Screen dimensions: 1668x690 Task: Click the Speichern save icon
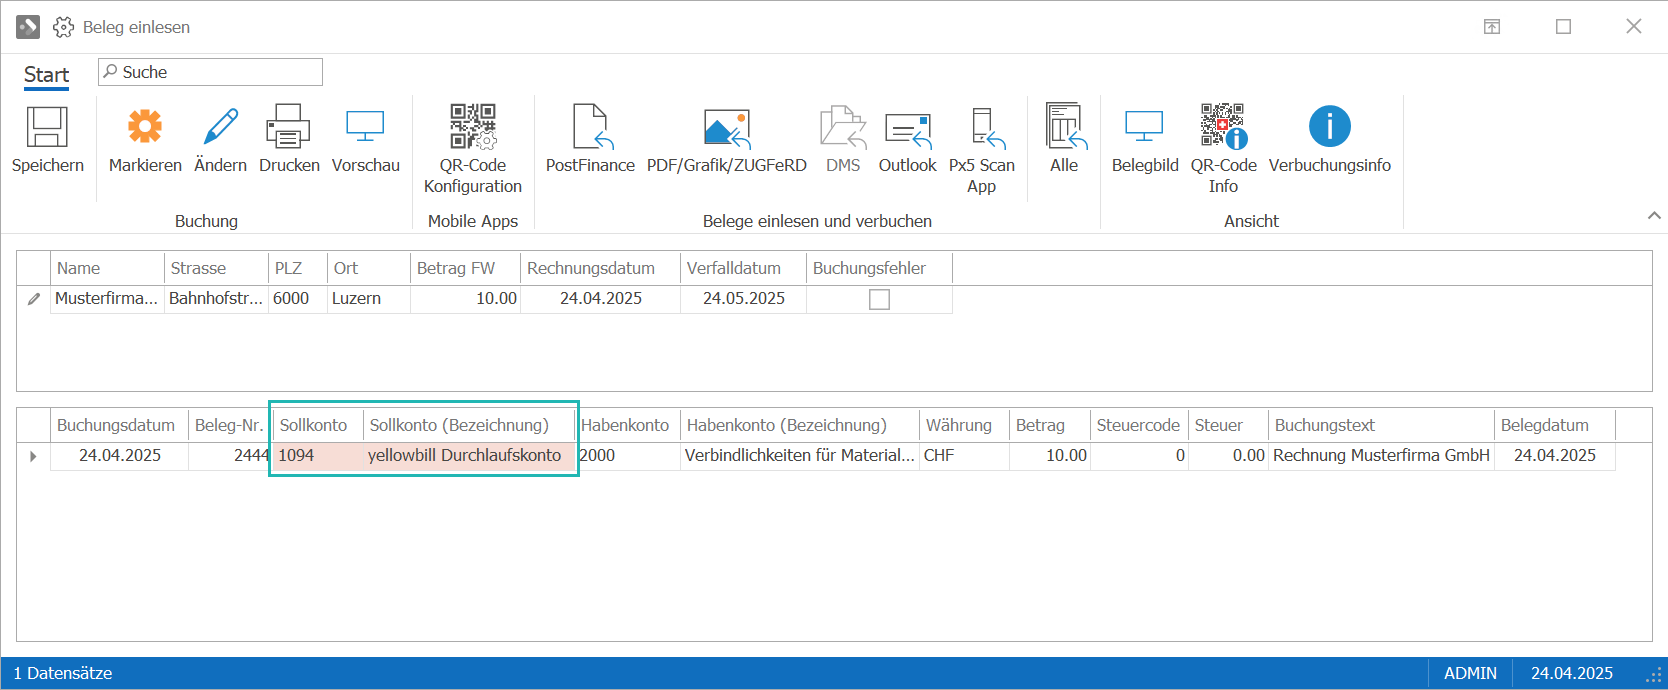point(47,128)
